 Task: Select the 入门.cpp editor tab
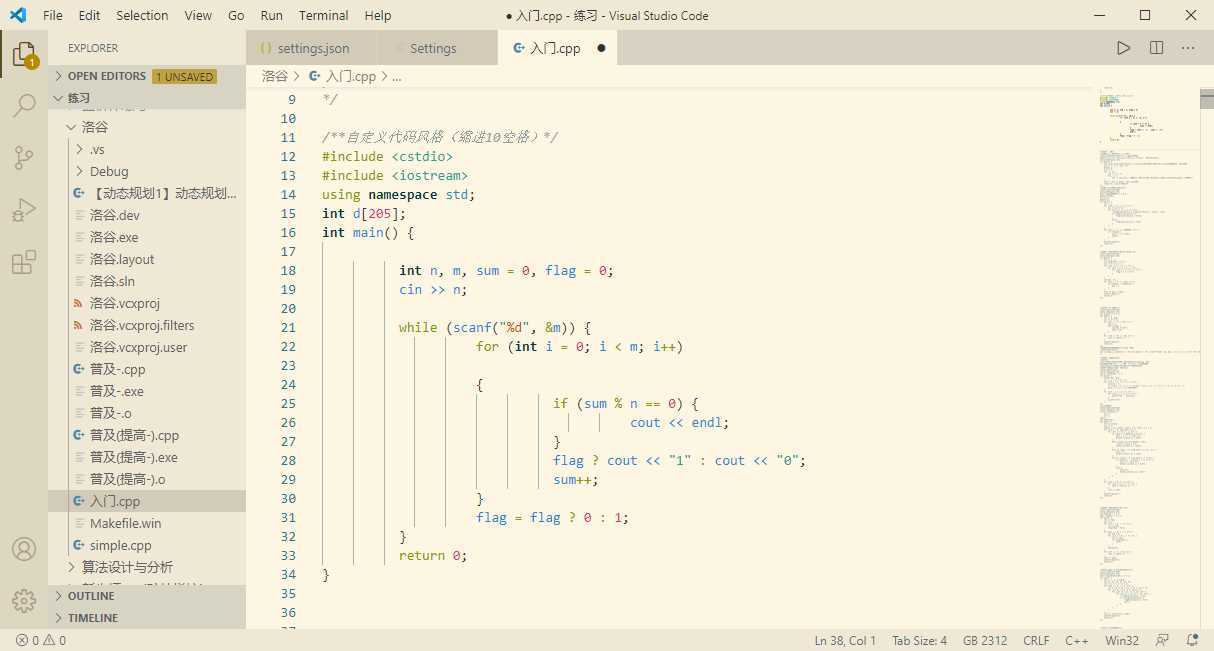555,48
